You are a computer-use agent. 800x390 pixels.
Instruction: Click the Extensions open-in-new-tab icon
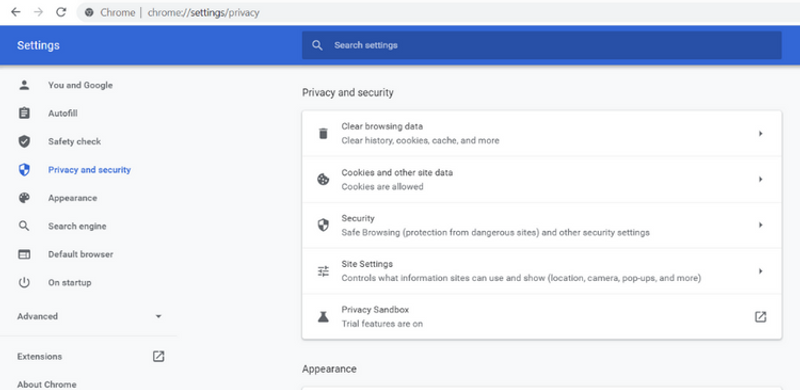pyautogui.click(x=158, y=356)
